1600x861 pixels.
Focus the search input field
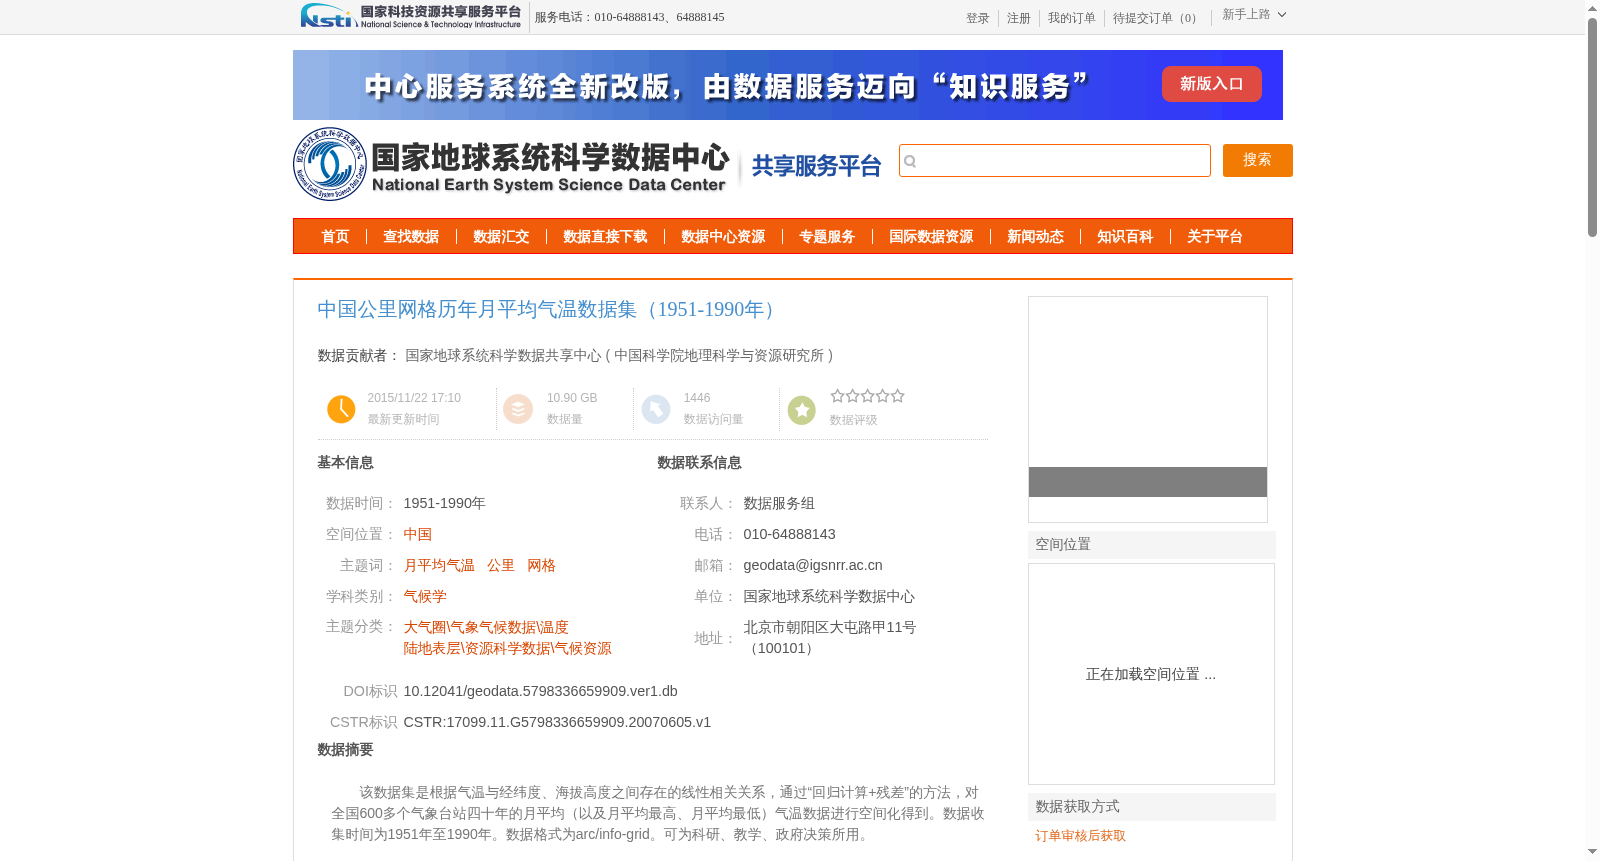pyautogui.click(x=1055, y=160)
